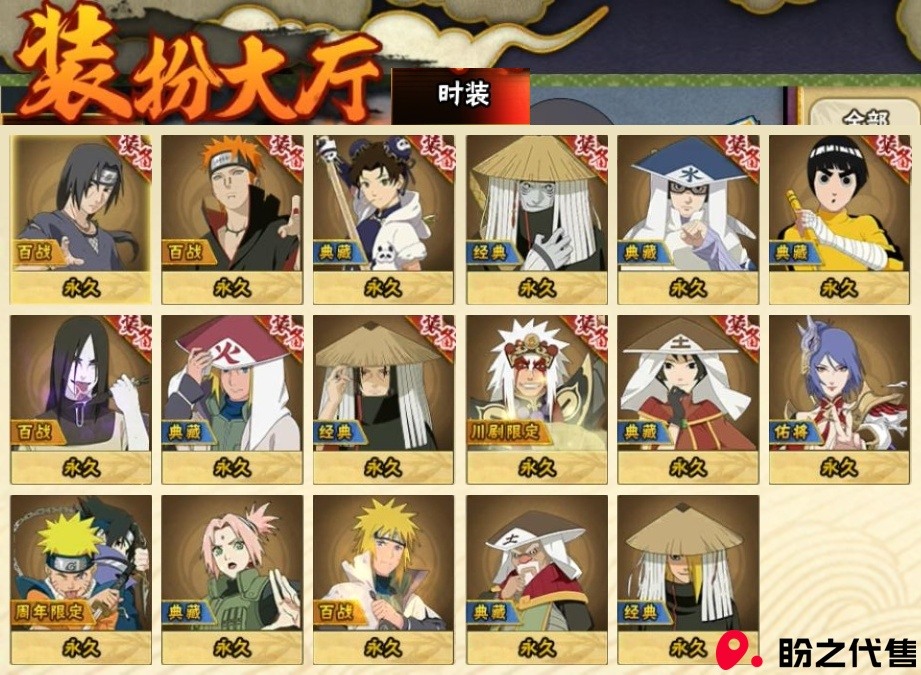Select the Sakura 典藏 costume card
The image size is (921, 675).
click(x=232, y=580)
